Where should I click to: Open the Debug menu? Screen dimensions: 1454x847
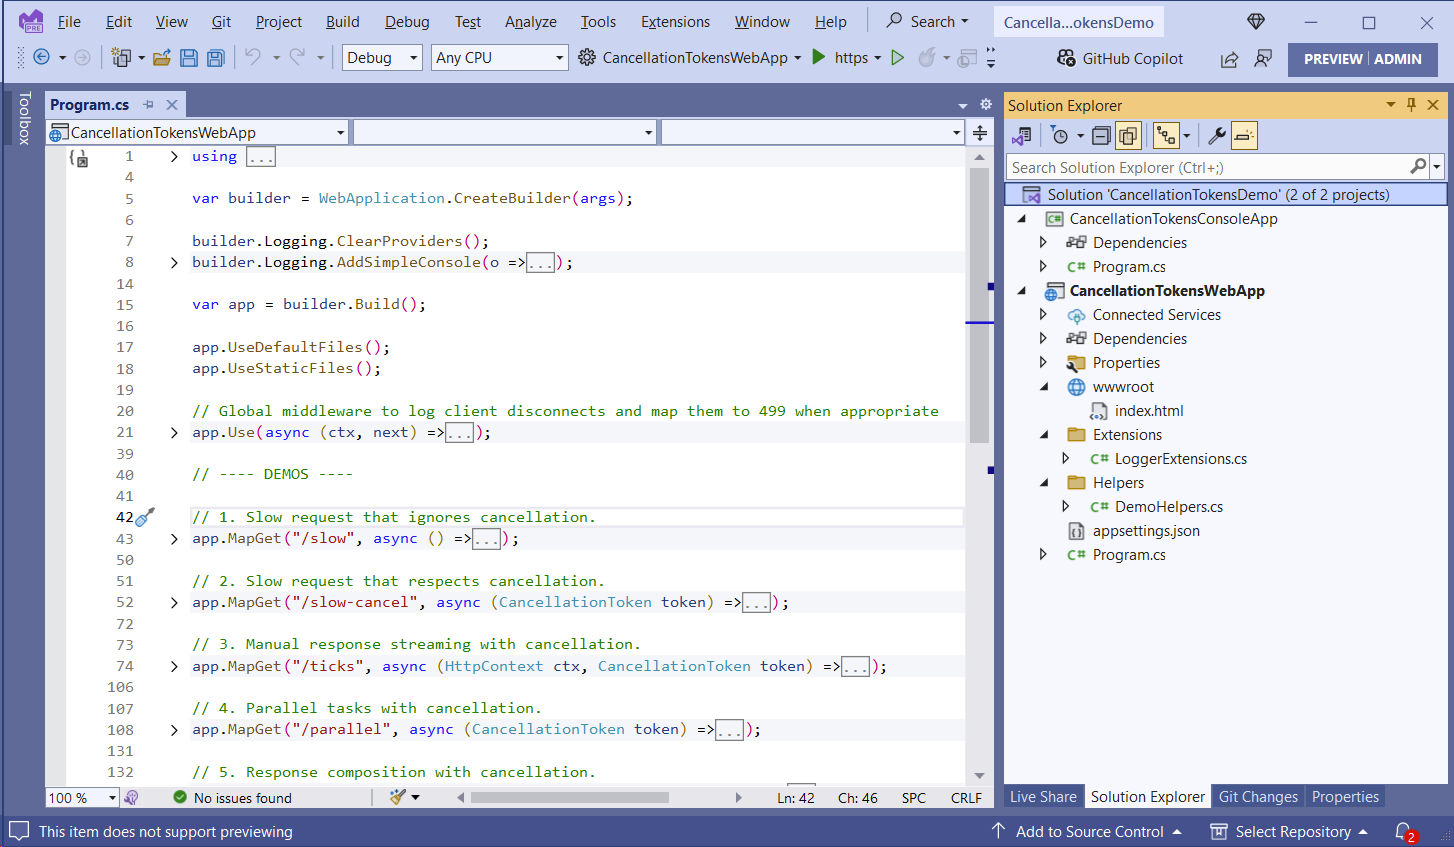tap(406, 21)
